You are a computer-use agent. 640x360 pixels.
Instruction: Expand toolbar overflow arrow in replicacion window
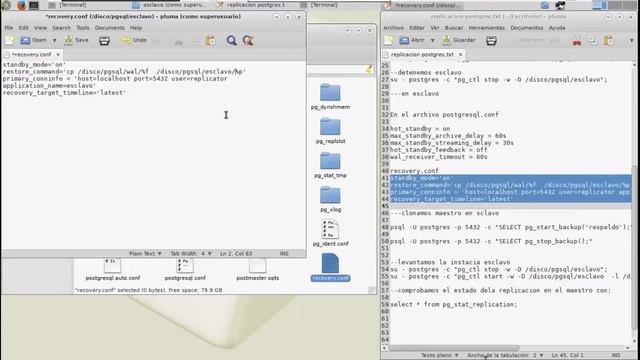tap(631, 41)
